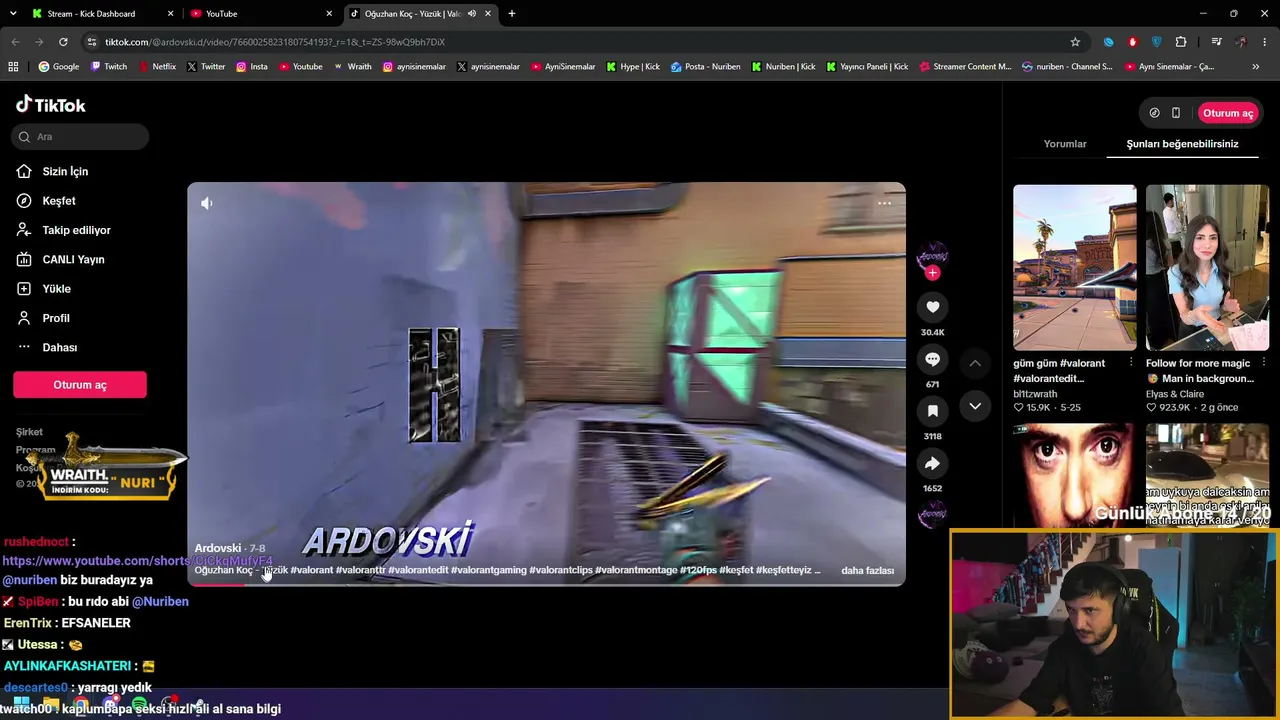Open the browser extensions puzzle icon
The height and width of the screenshot is (720, 1280).
click(x=1181, y=42)
